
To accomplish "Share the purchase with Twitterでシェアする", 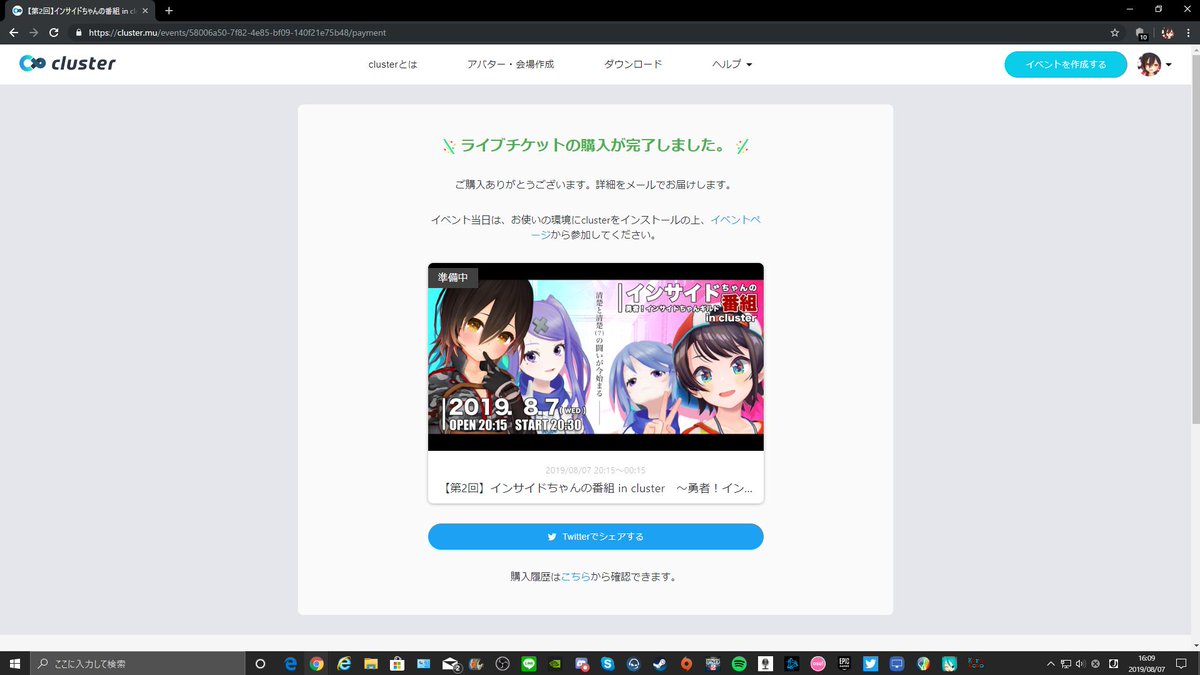I will (x=596, y=536).
